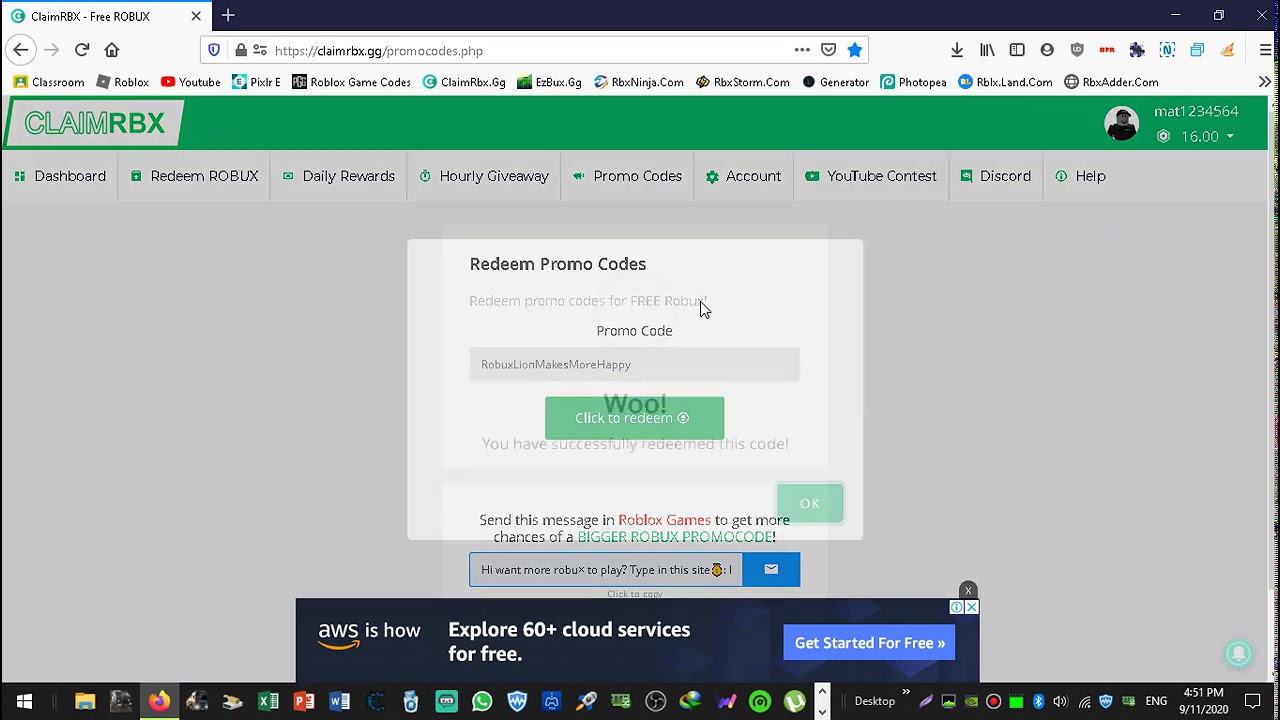
Task: Reload the current page
Action: 82,50
